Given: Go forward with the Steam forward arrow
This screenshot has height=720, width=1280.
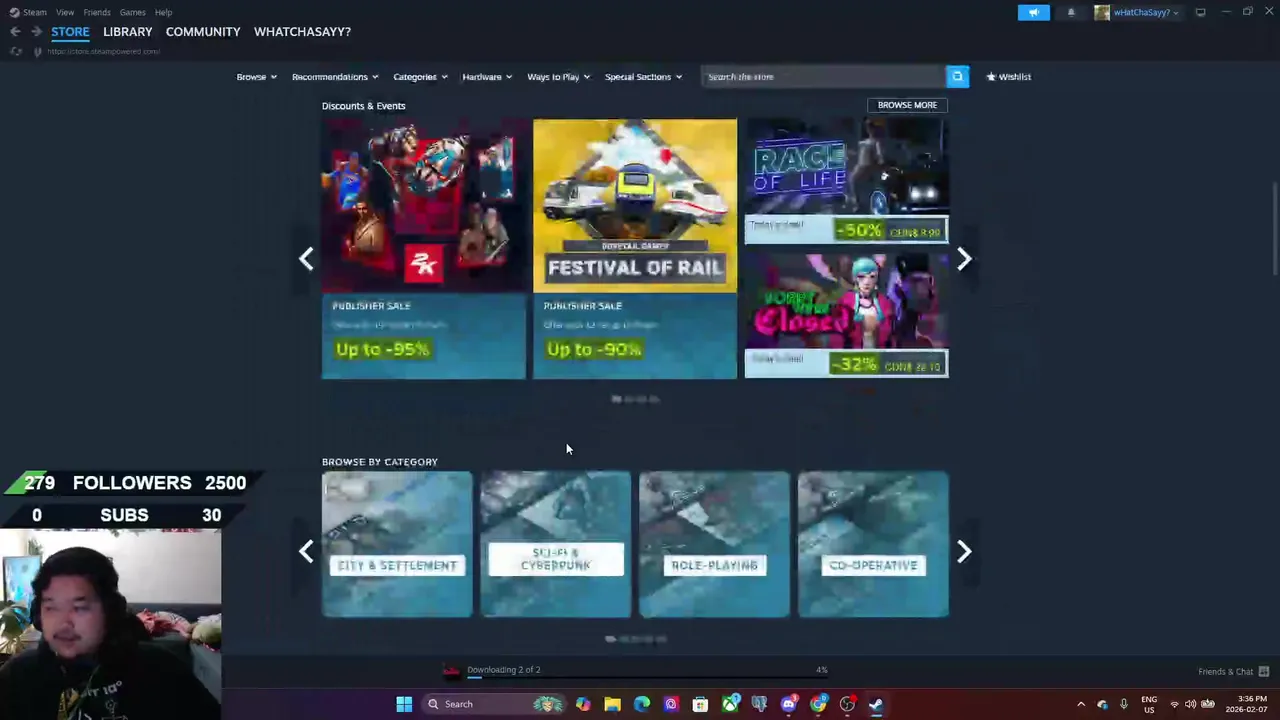Looking at the screenshot, I should (x=36, y=32).
